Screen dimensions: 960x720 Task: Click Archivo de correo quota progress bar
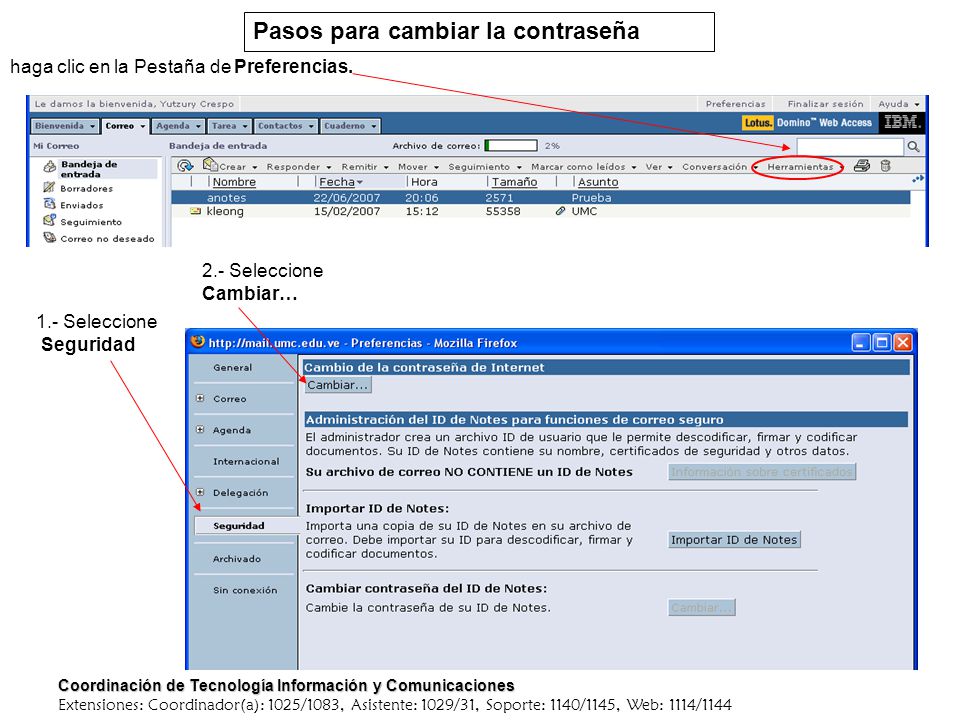pyautogui.click(x=511, y=146)
